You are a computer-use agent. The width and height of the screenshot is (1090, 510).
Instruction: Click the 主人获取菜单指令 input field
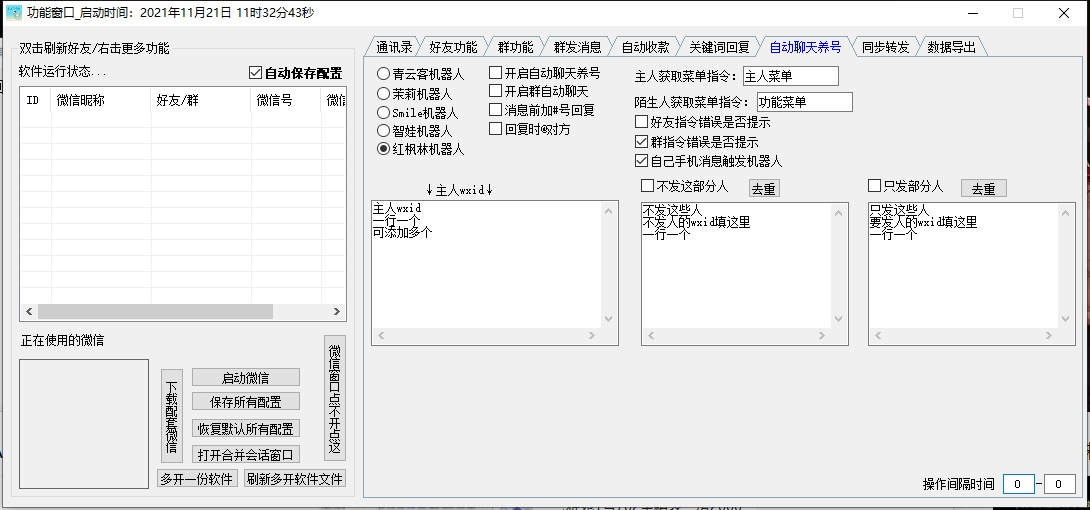(789, 76)
